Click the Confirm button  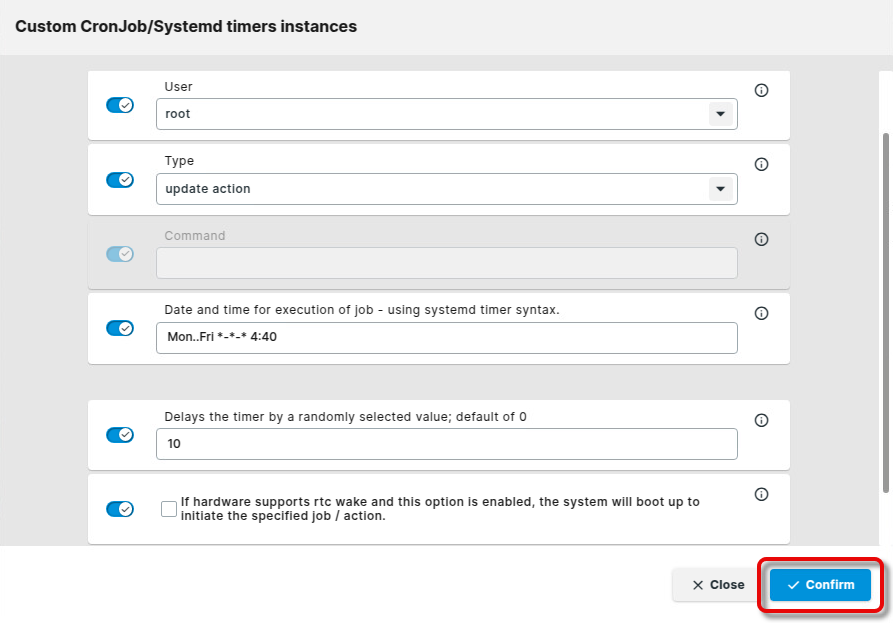click(x=820, y=585)
